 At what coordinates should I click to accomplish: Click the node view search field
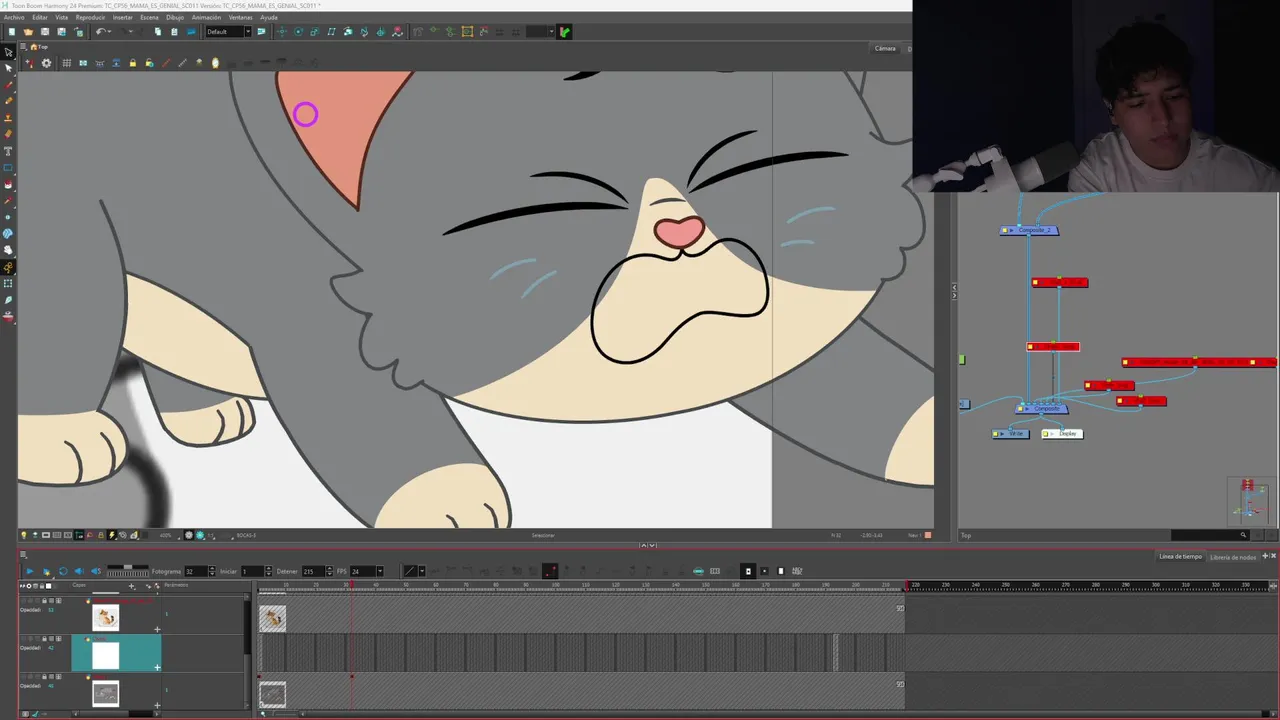coord(1208,535)
